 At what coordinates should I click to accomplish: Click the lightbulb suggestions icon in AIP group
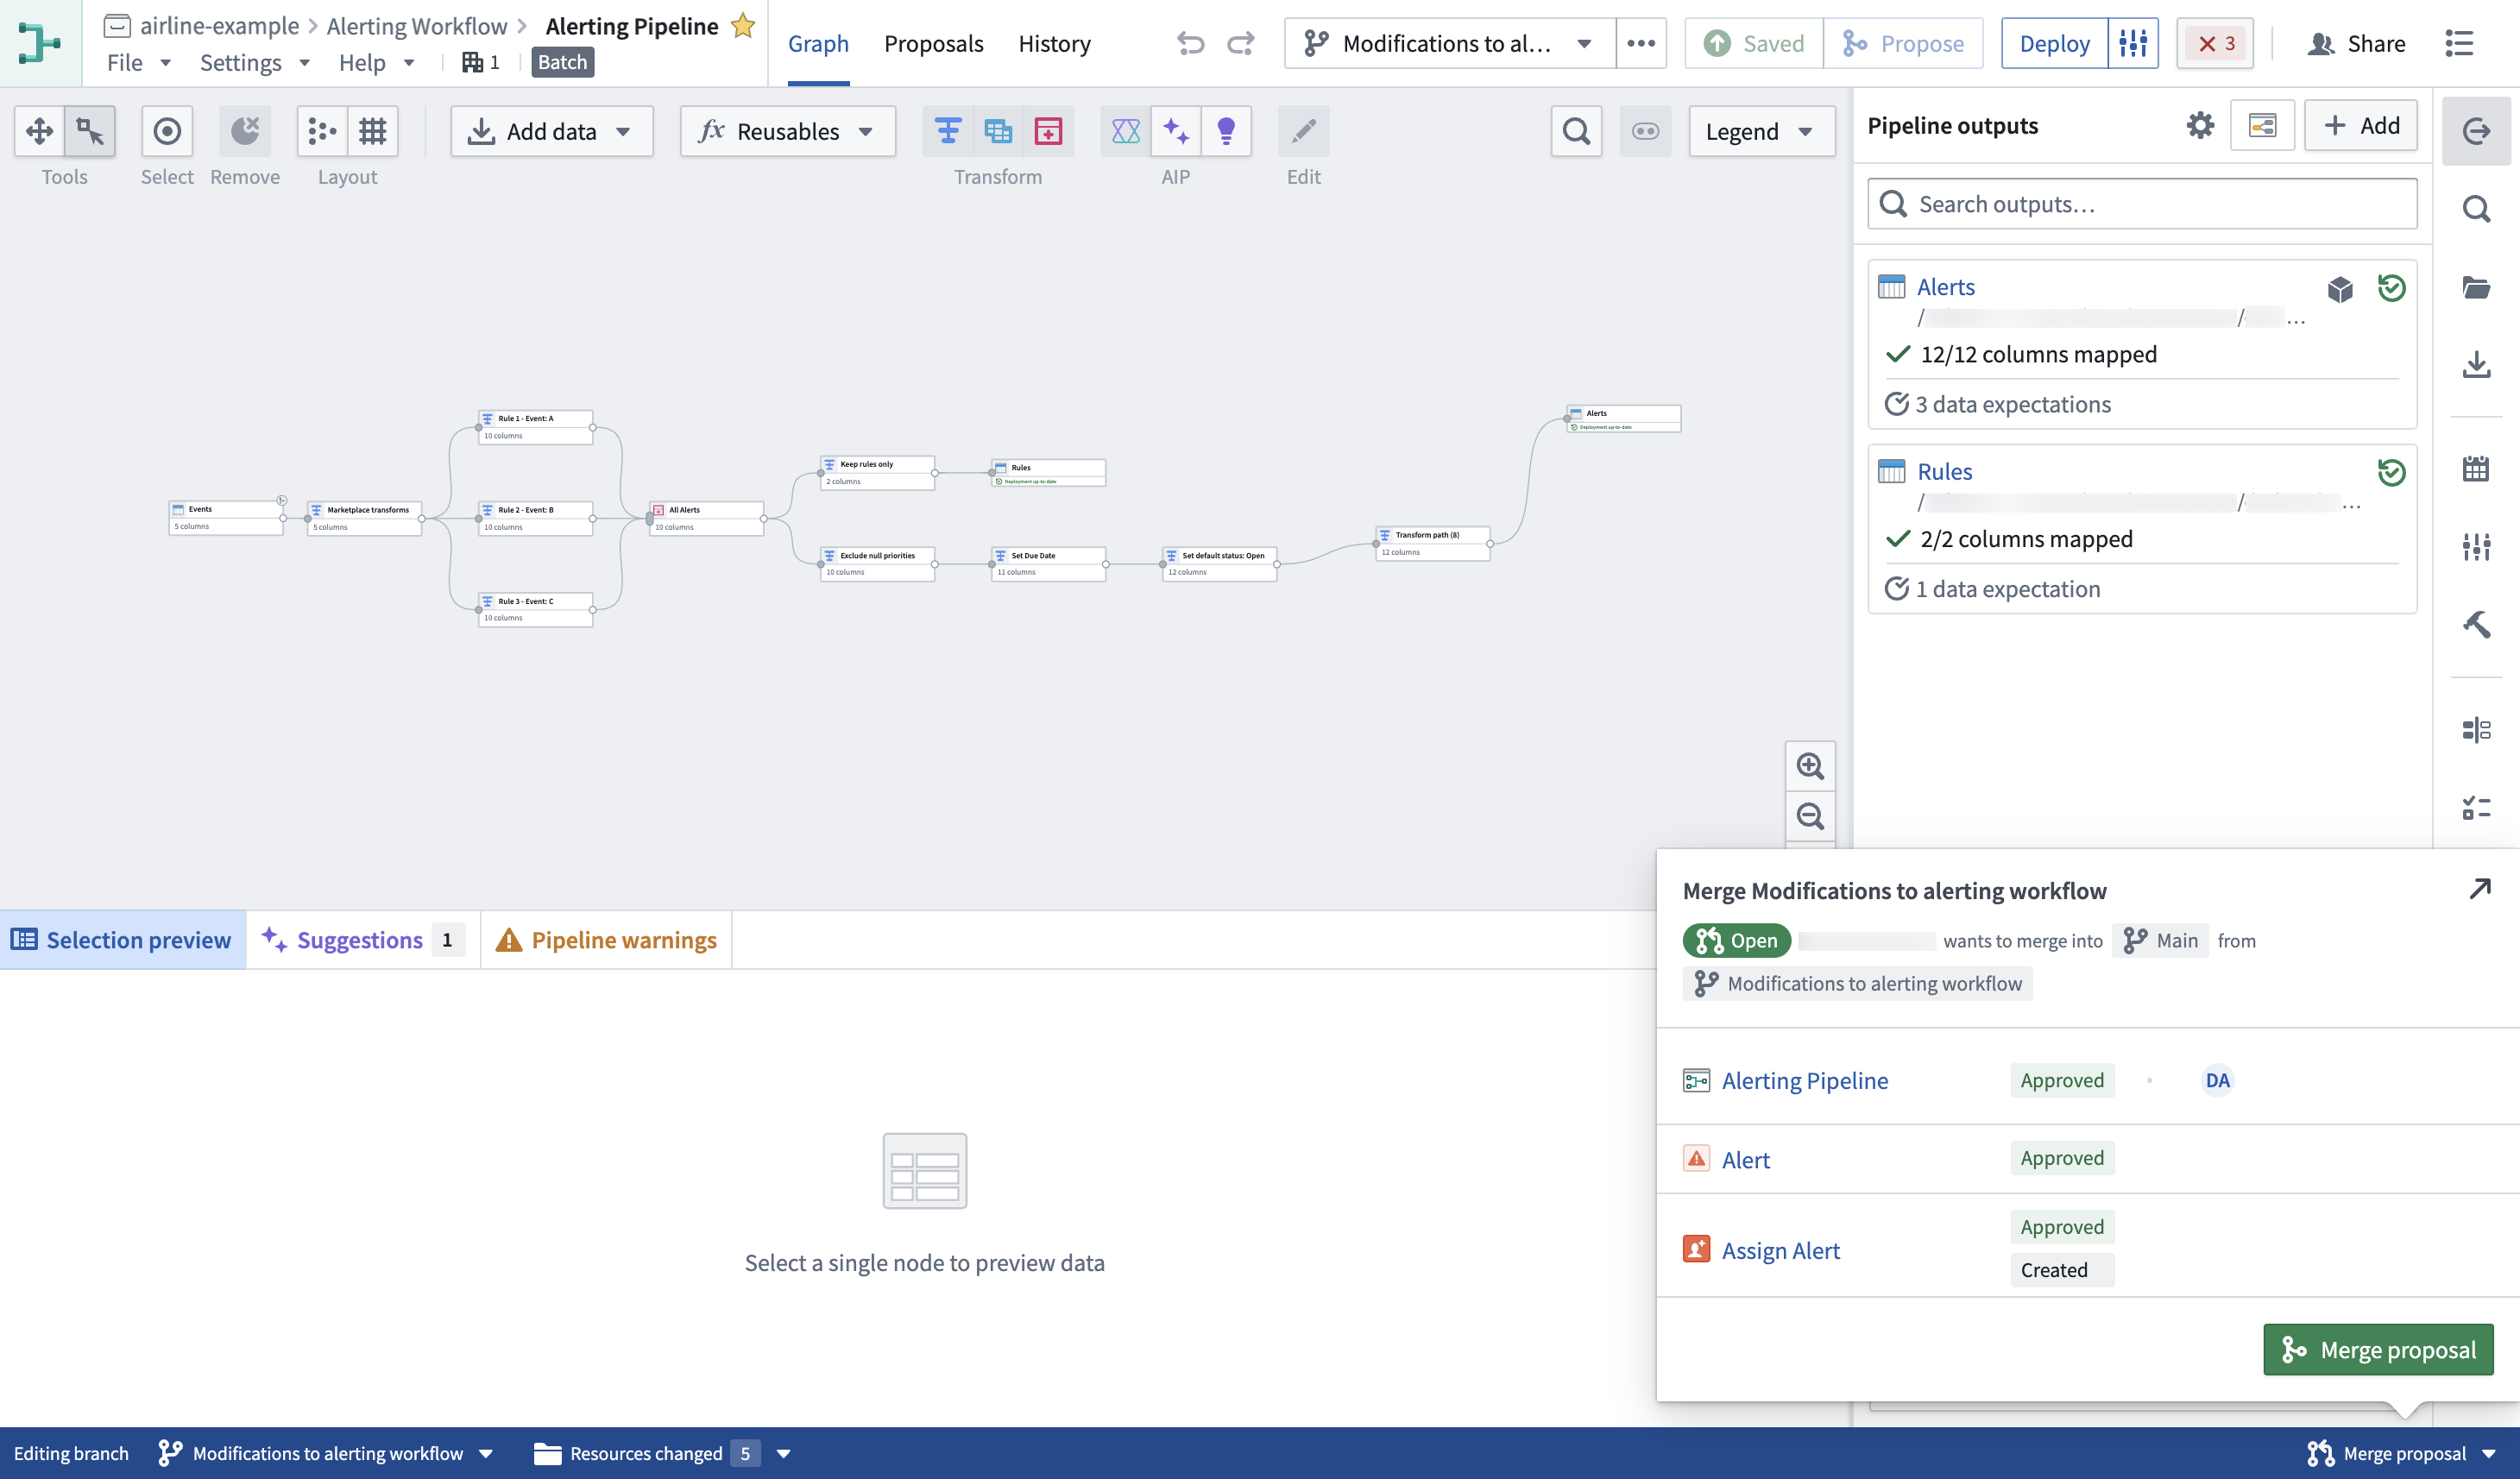coord(1227,130)
